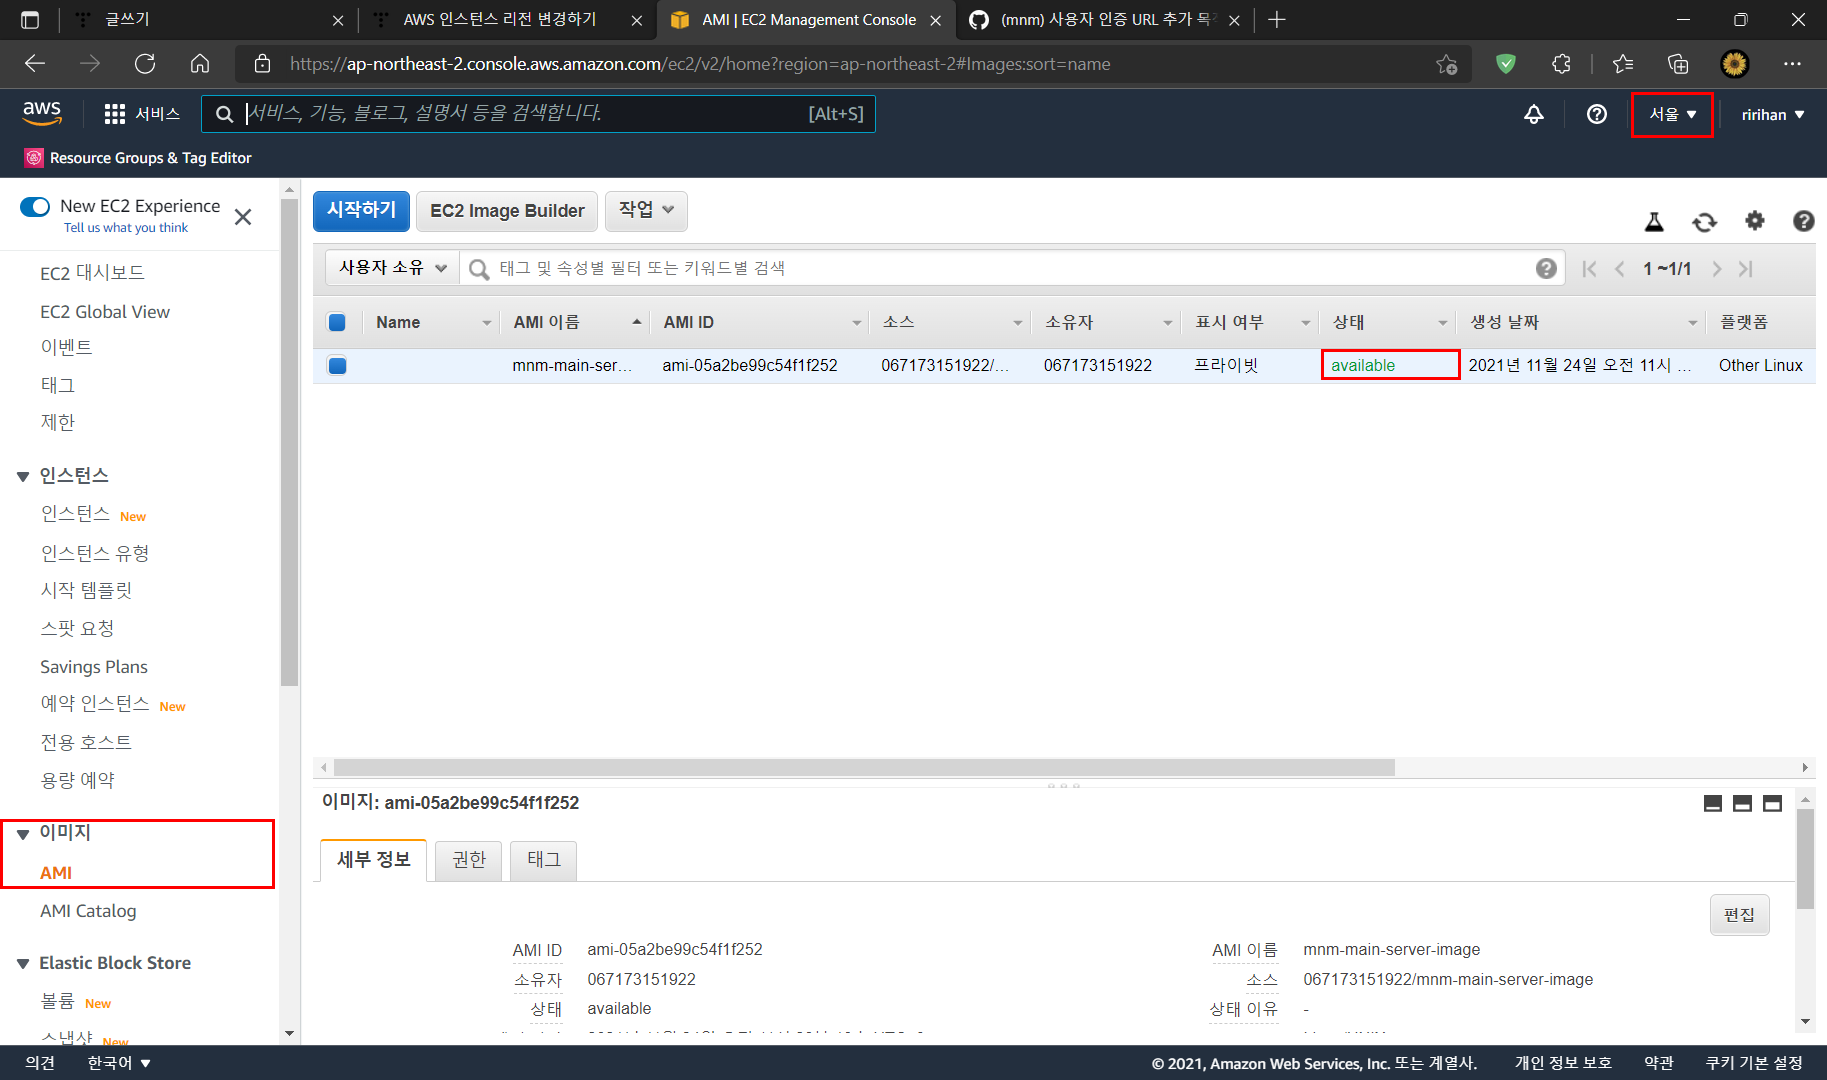Toggle the select-all header checkbox
The width and height of the screenshot is (1827, 1080).
pos(337,322)
